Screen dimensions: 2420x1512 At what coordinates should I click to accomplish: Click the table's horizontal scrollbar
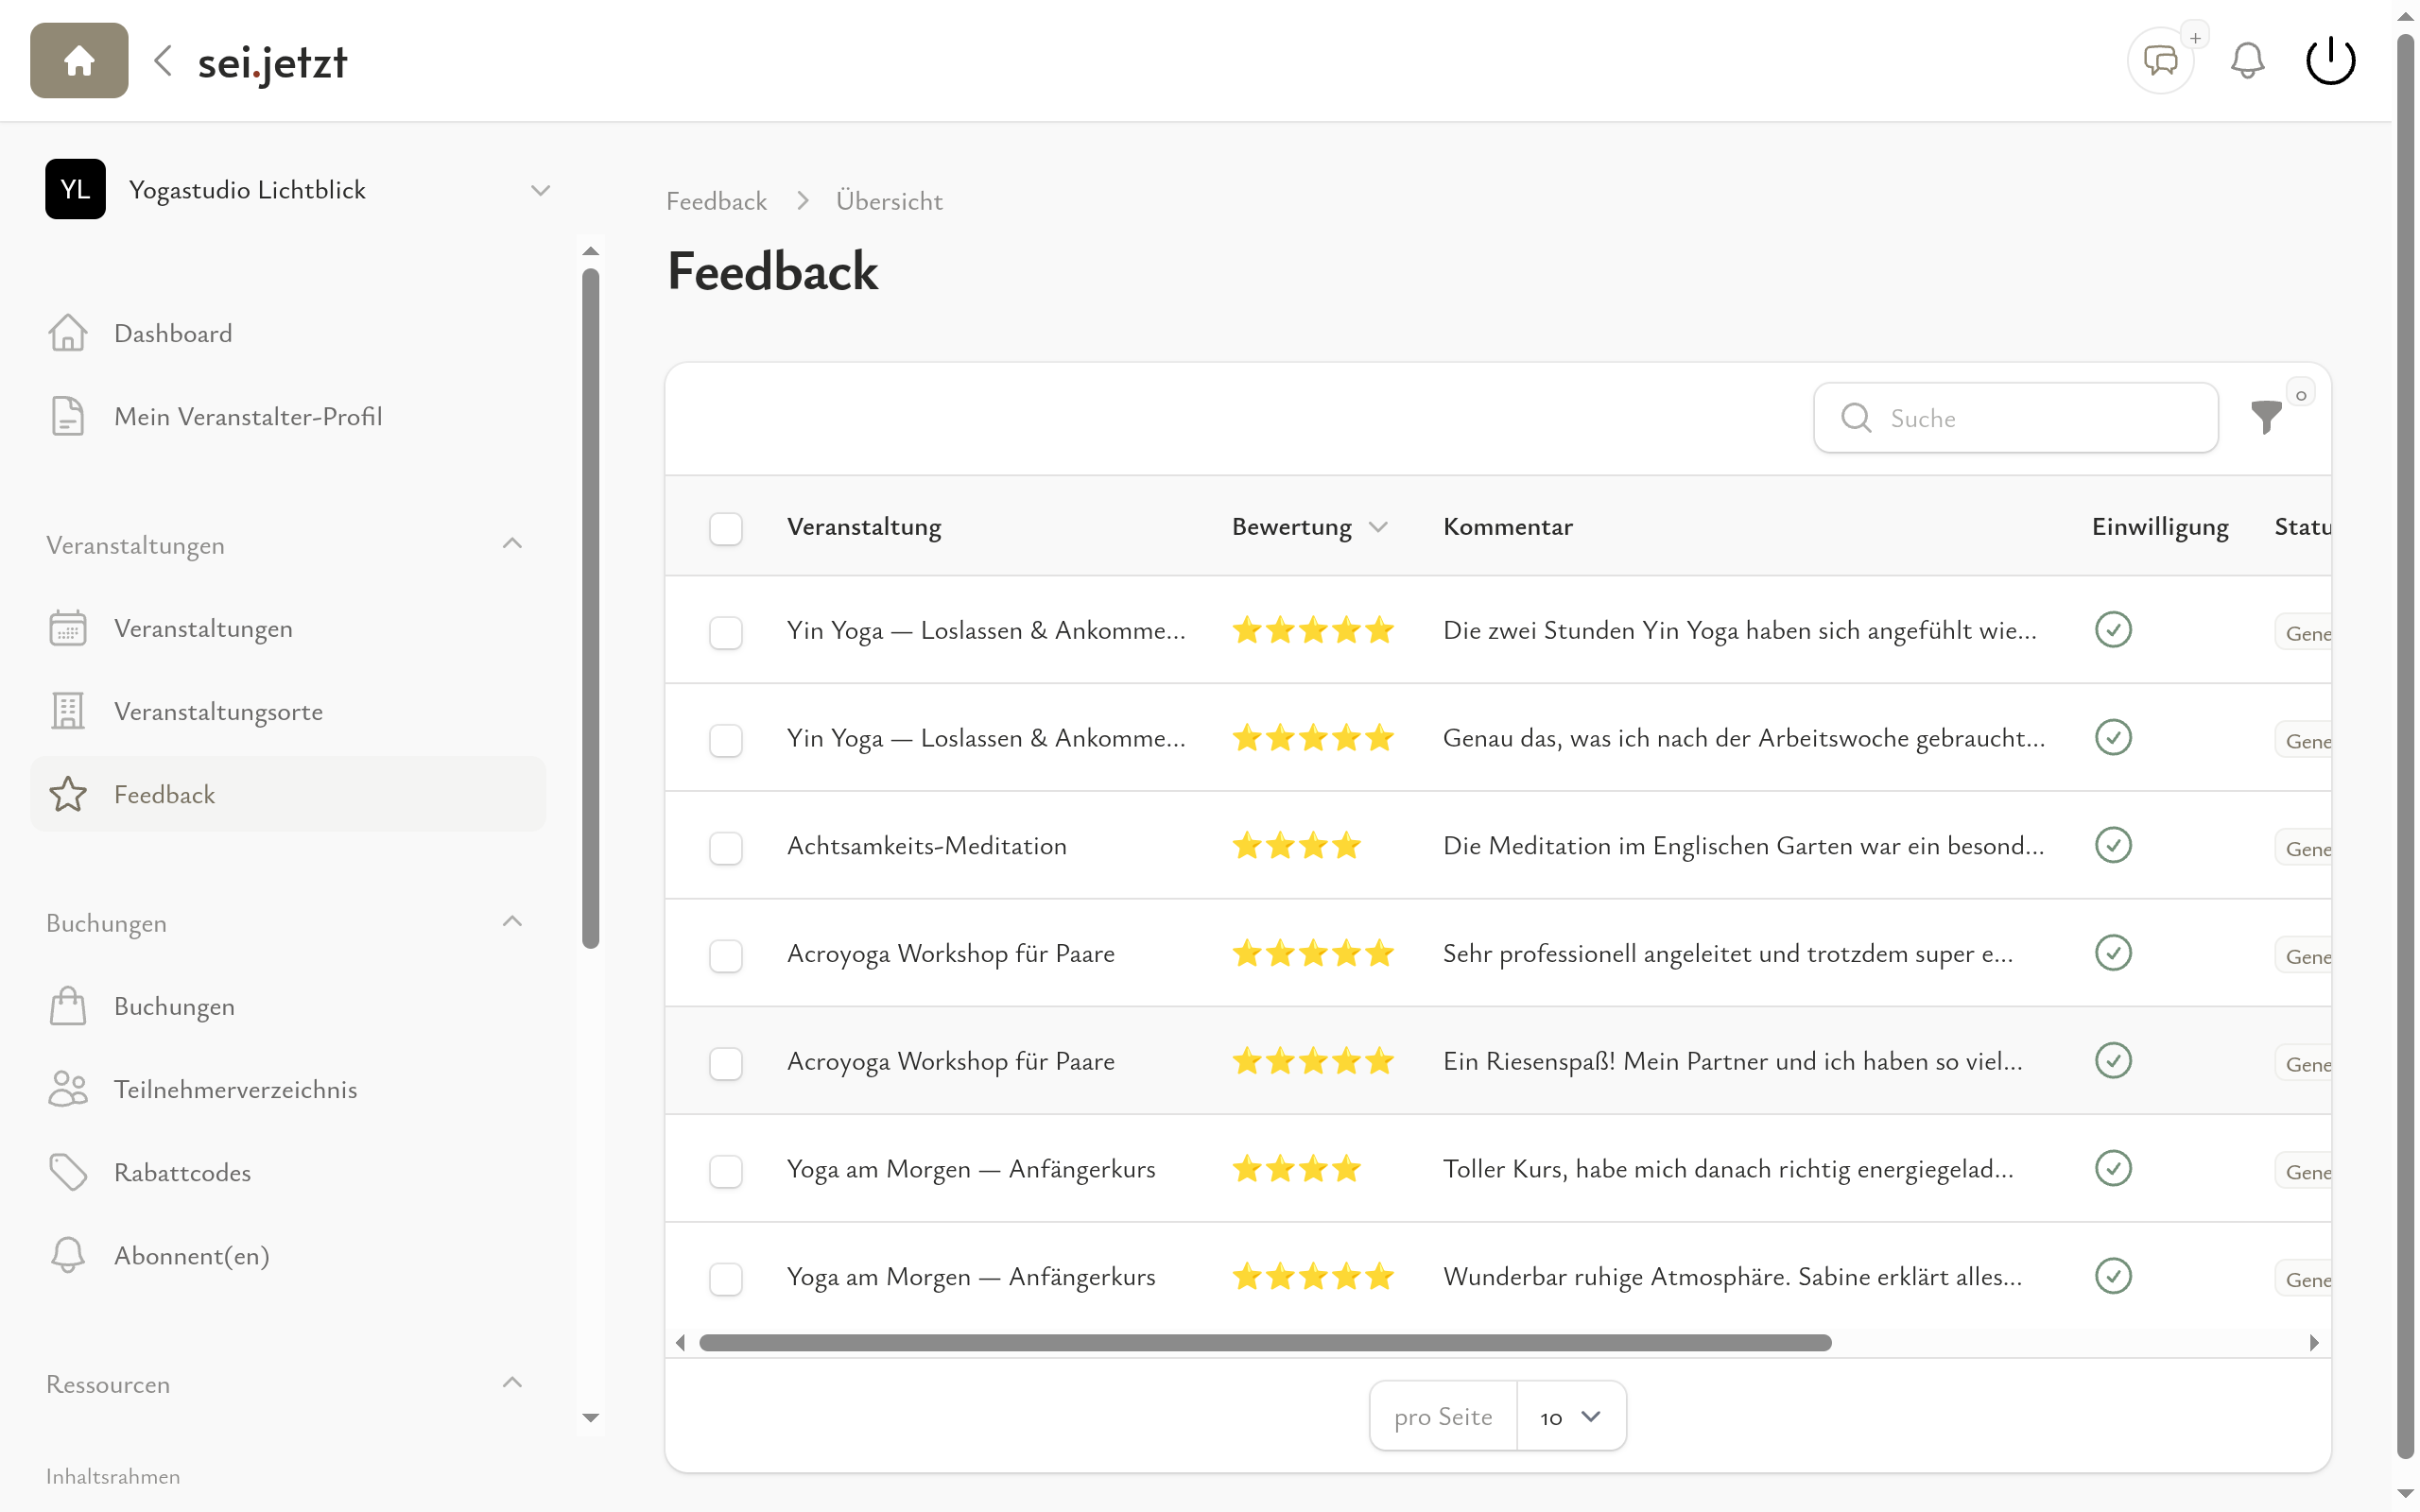click(x=1265, y=1342)
